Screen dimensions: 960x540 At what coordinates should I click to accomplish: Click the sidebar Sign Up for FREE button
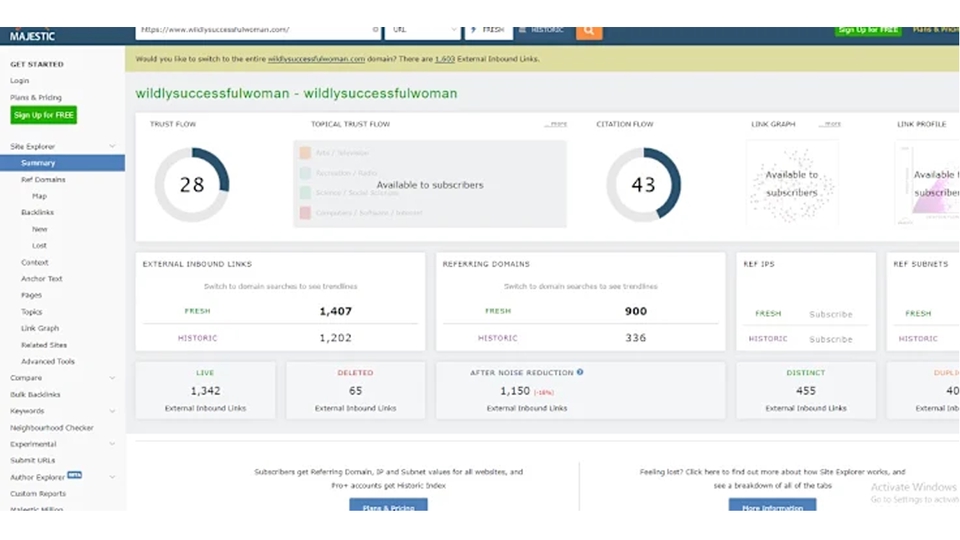tap(43, 115)
